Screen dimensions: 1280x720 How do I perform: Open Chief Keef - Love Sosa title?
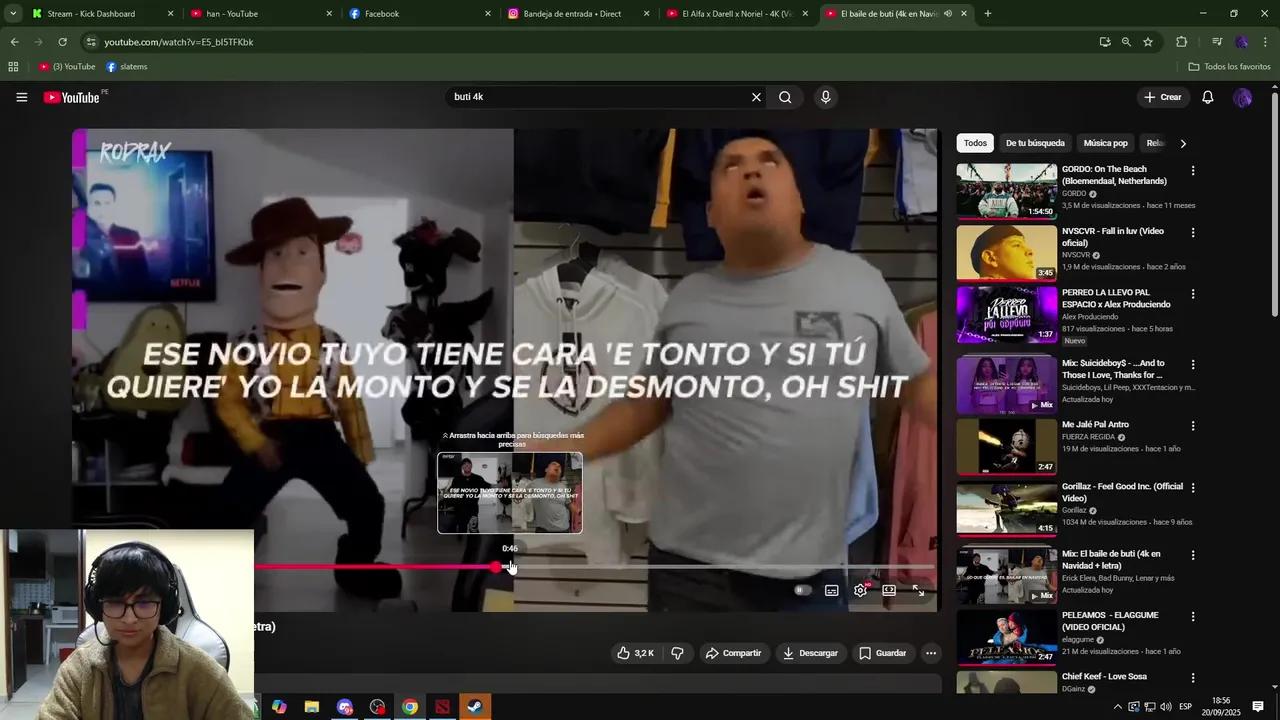click(x=1104, y=677)
